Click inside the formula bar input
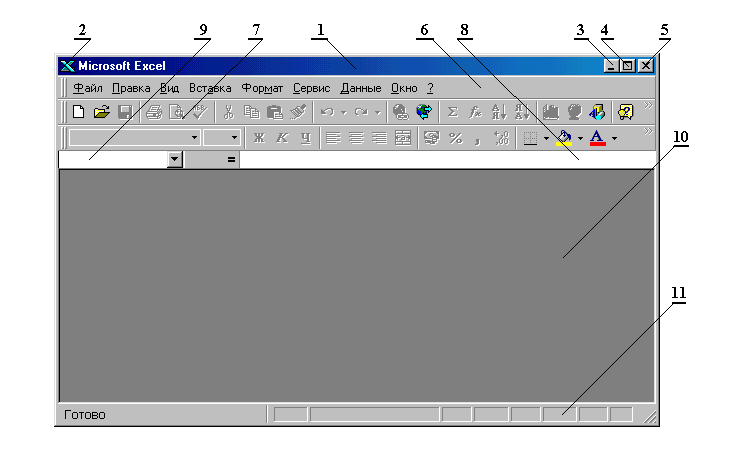The height and width of the screenshot is (452, 733). pos(446,159)
